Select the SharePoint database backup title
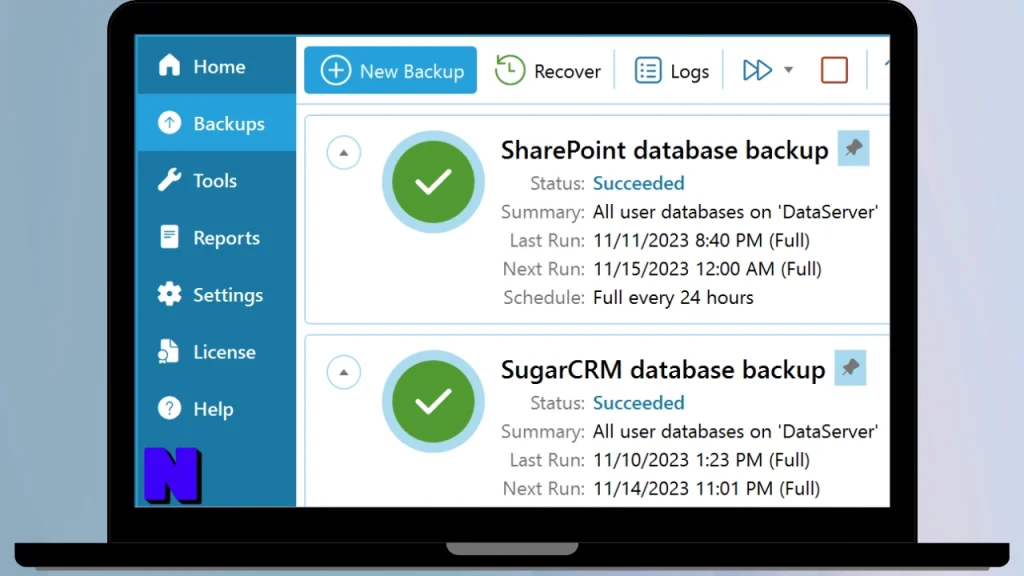The width and height of the screenshot is (1024, 576). pos(664,150)
